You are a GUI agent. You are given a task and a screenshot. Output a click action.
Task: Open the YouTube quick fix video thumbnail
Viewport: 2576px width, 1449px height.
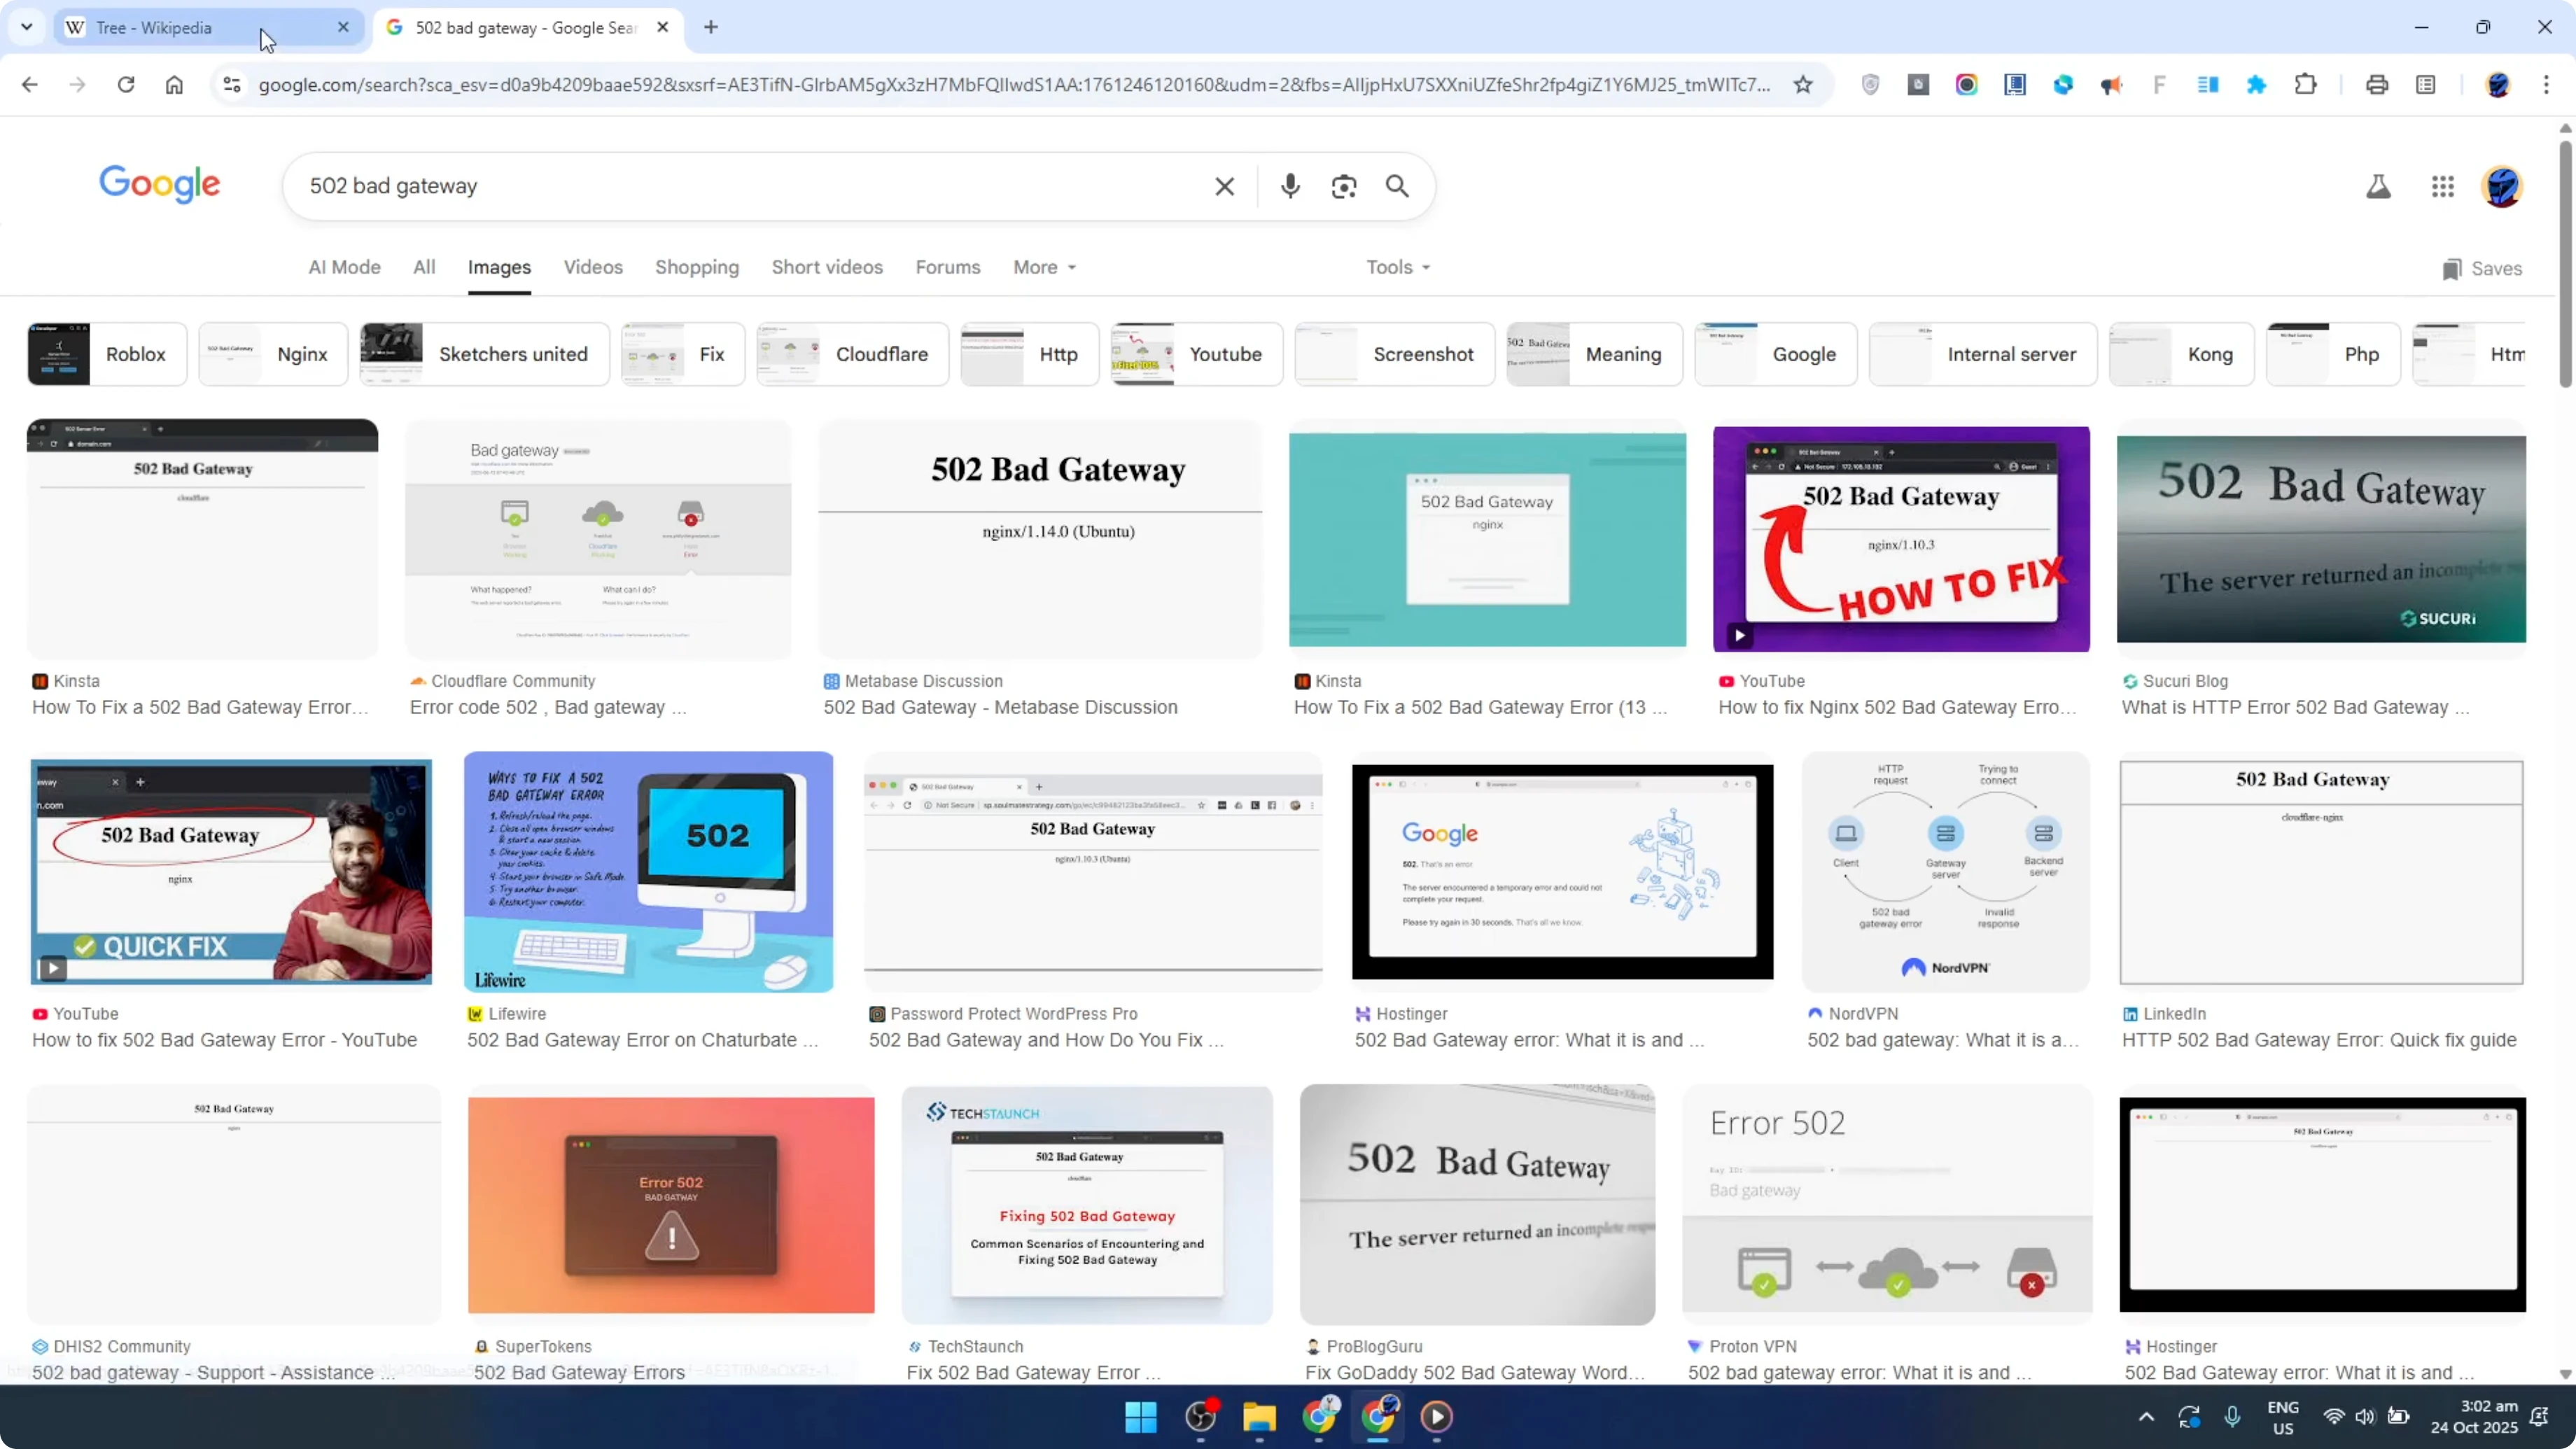point(230,872)
